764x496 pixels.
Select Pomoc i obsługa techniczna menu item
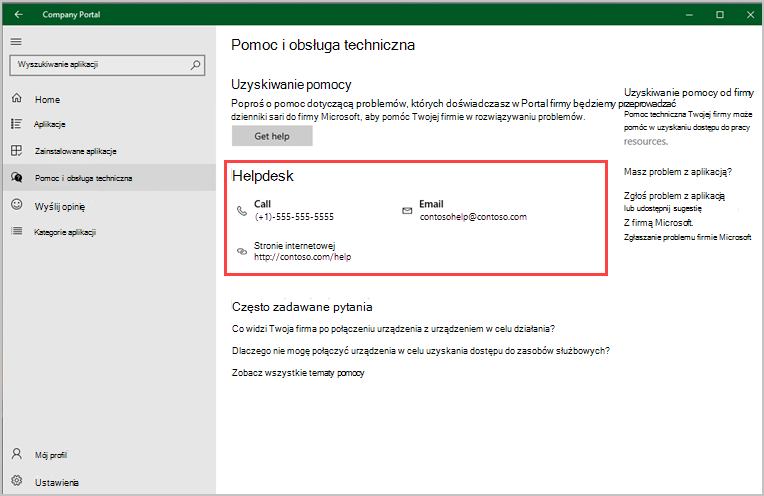coord(109,178)
